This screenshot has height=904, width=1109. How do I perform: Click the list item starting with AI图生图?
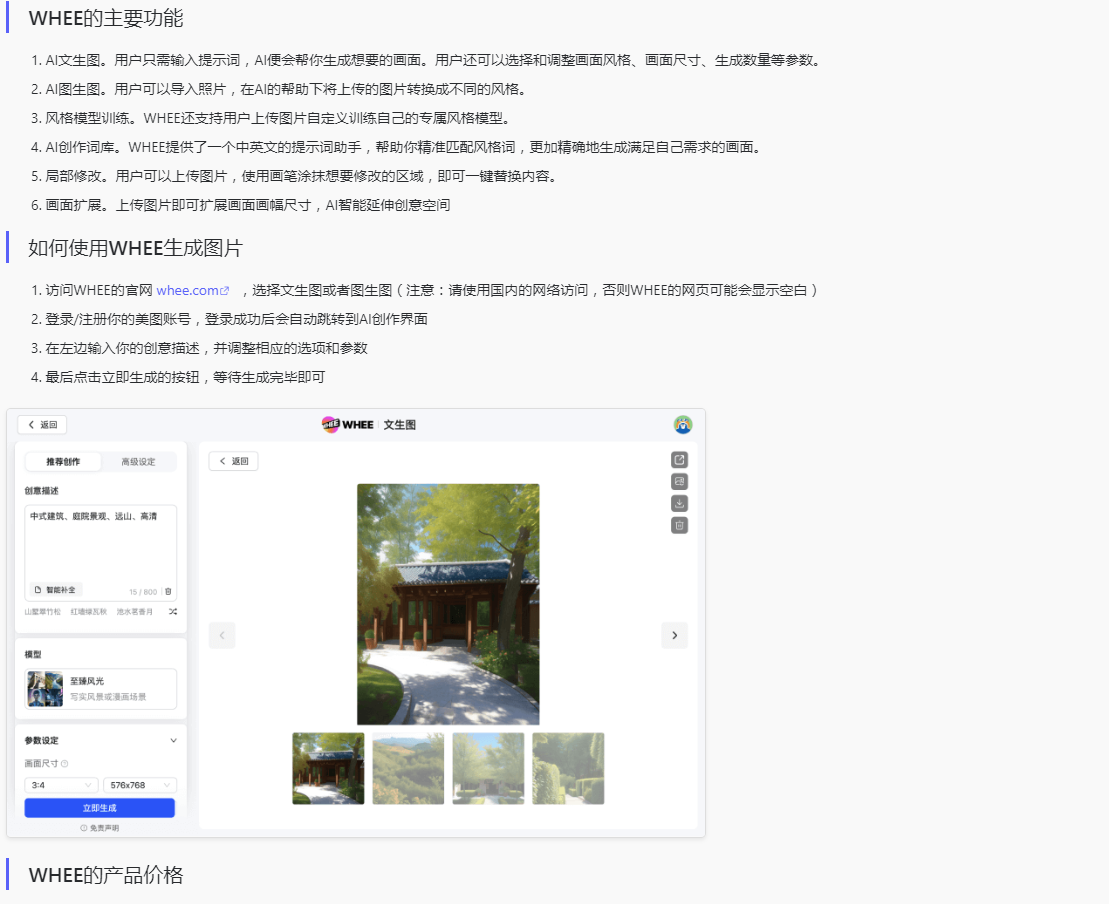(x=286, y=89)
